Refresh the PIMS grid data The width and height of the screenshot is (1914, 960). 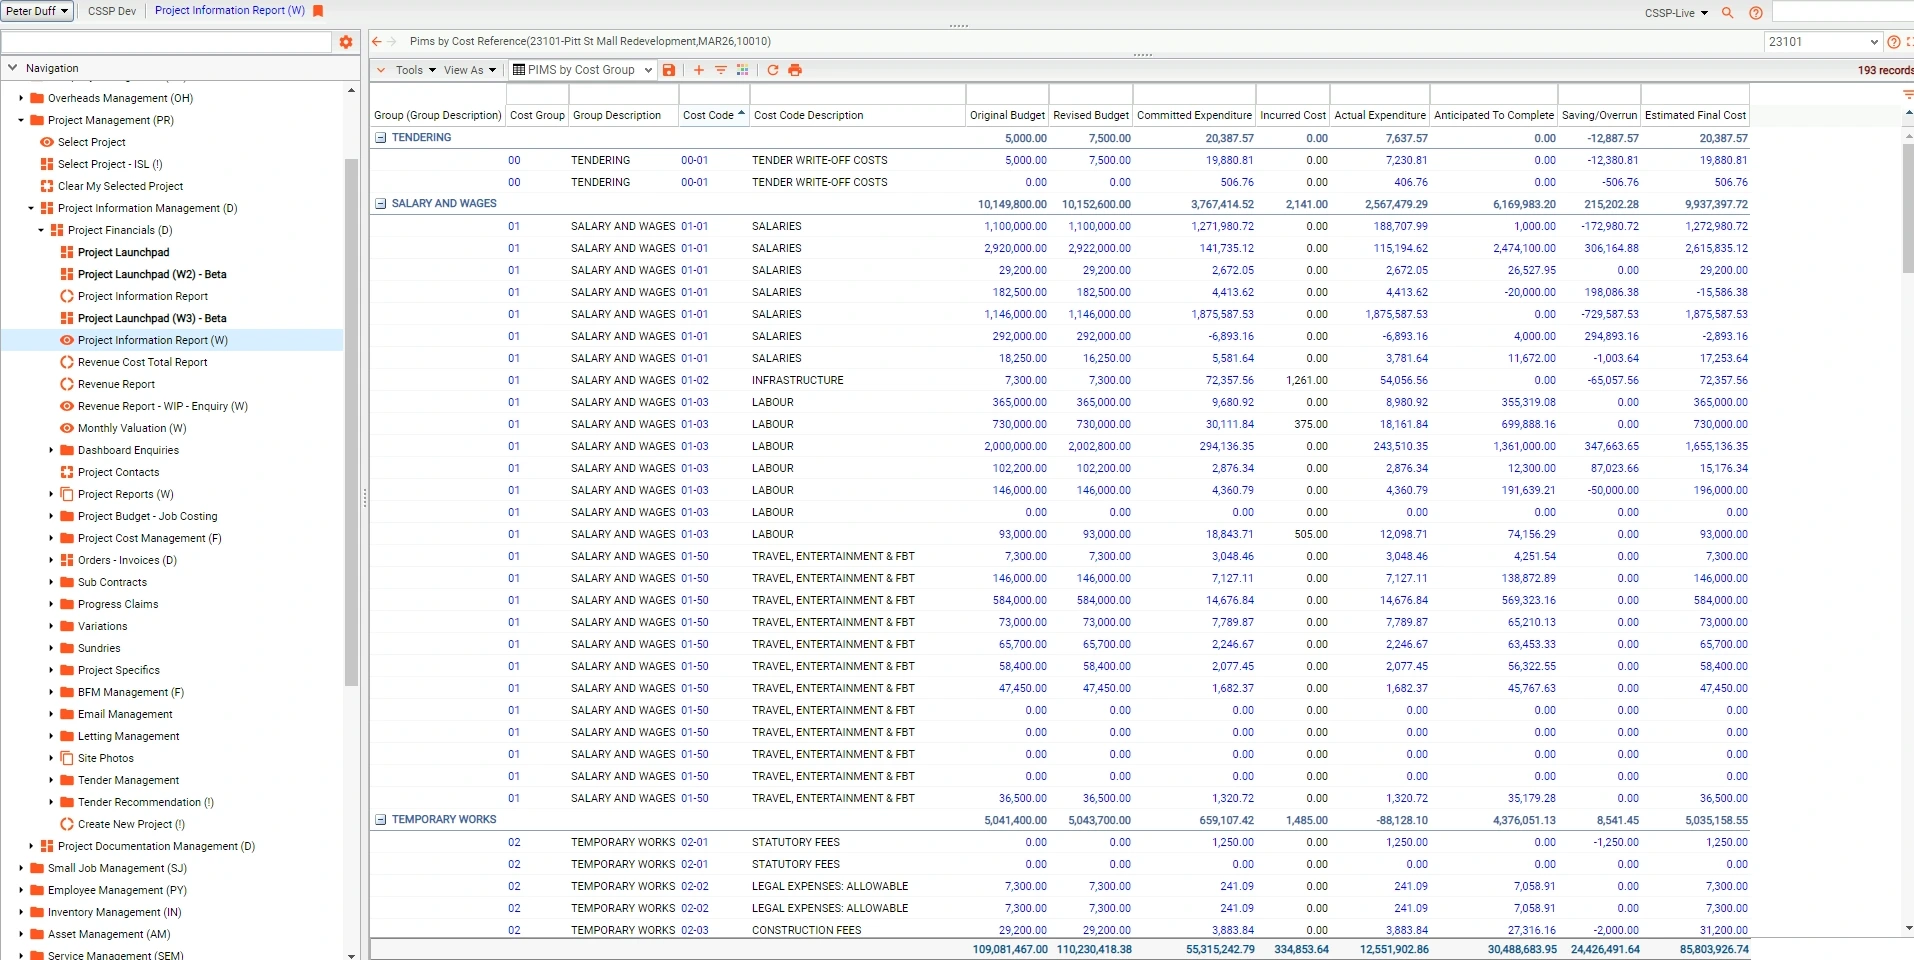[772, 70]
